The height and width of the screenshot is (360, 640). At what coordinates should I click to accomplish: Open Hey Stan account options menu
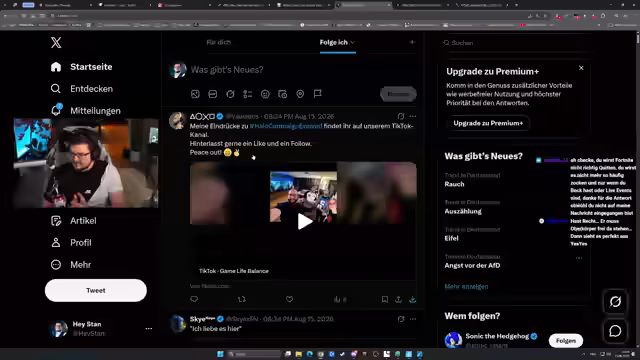(149, 329)
